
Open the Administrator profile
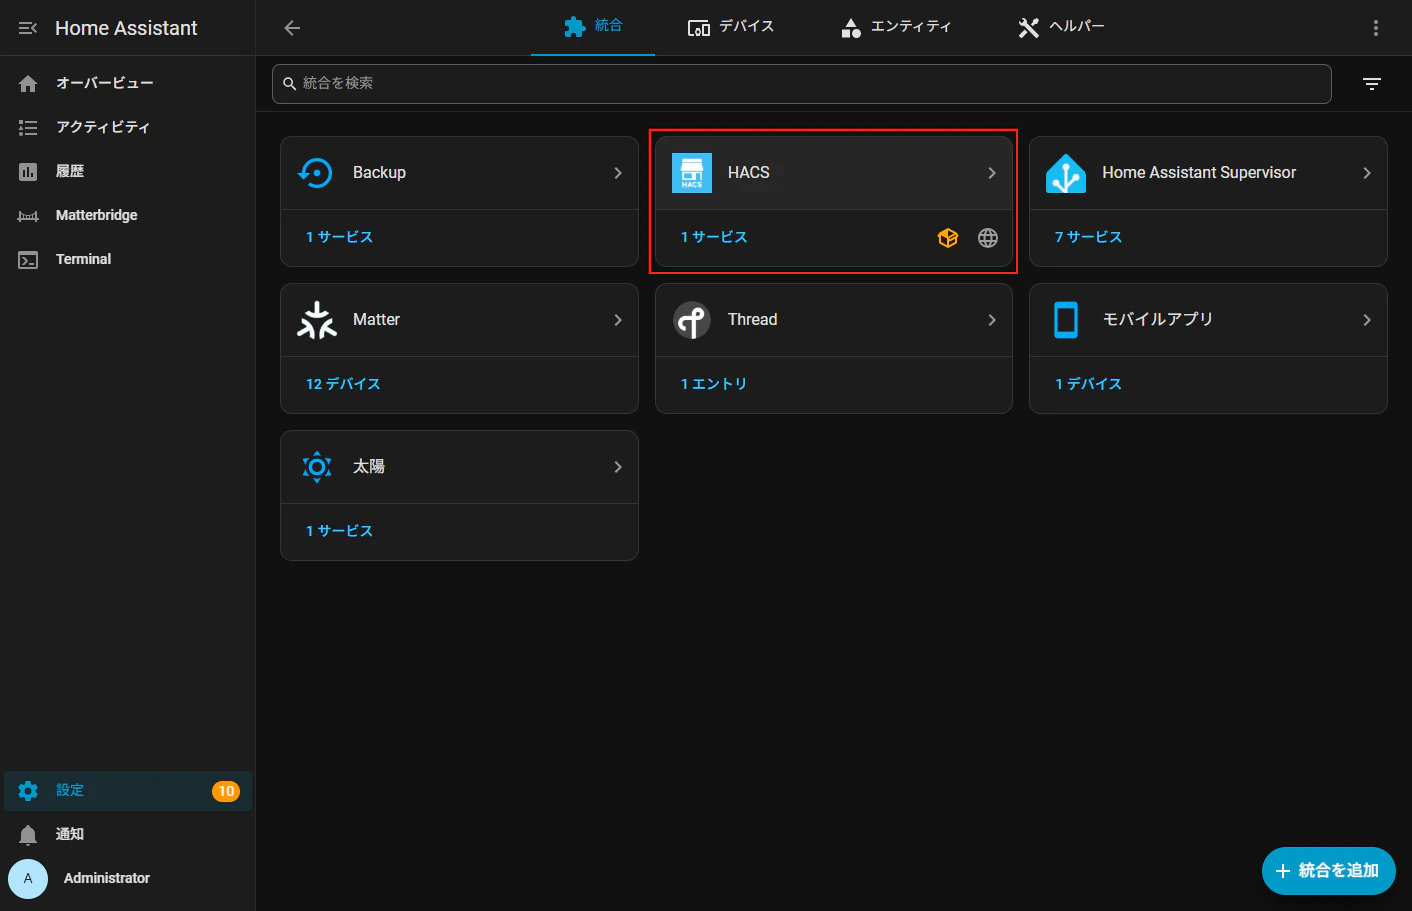pyautogui.click(x=128, y=879)
